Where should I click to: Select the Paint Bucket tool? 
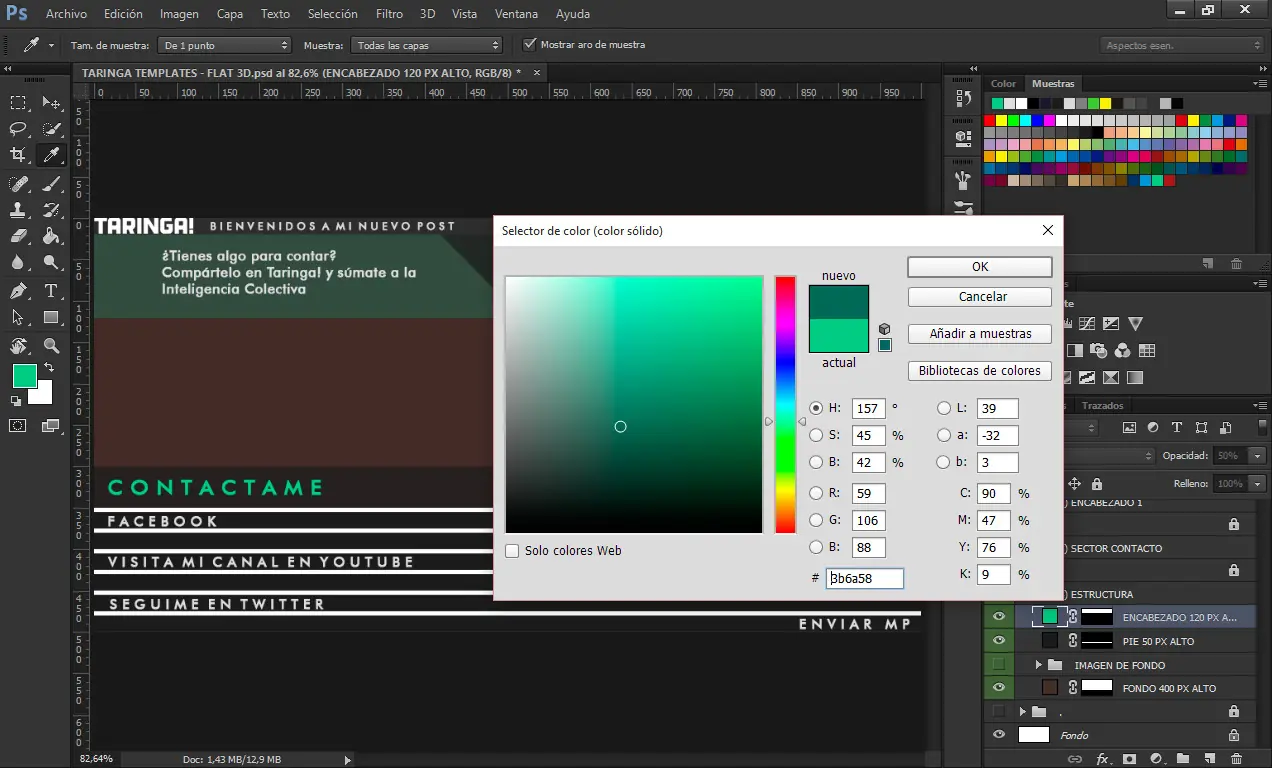pyautogui.click(x=51, y=236)
